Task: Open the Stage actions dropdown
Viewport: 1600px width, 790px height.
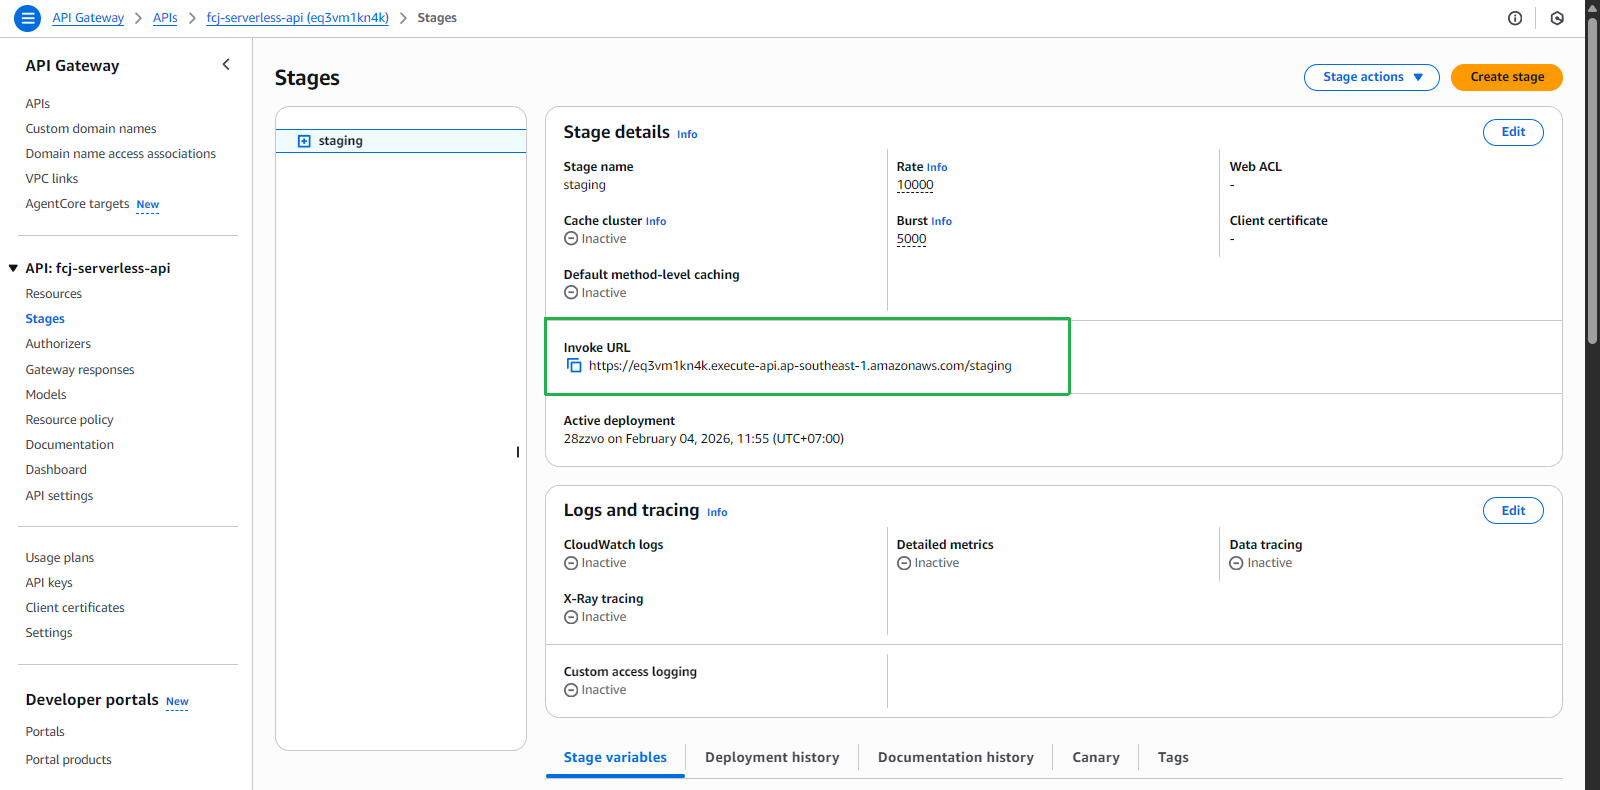Action: (1372, 77)
